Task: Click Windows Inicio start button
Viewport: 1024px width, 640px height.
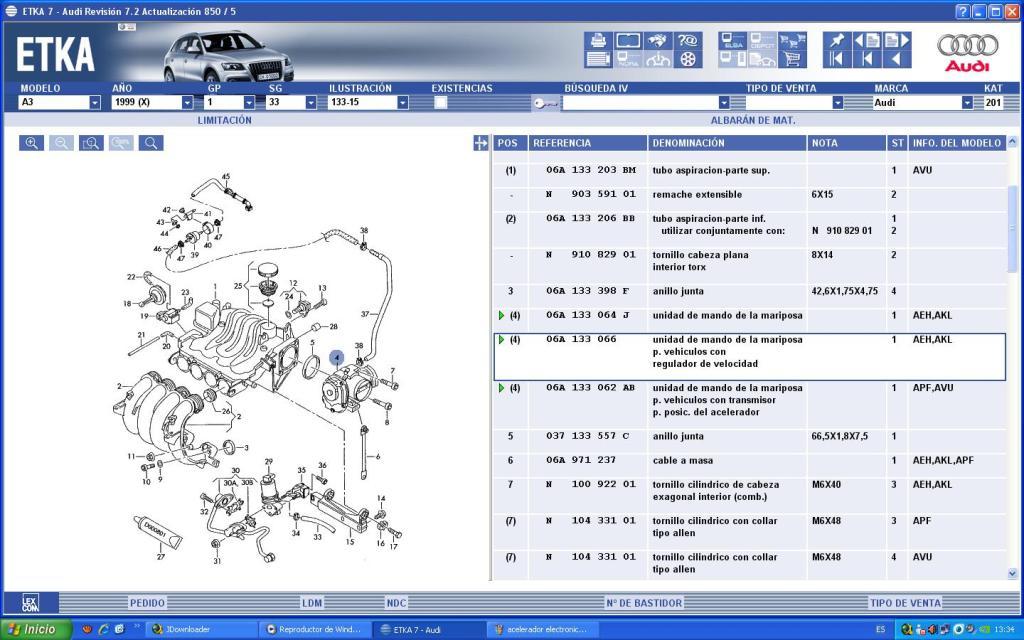Action: click(34, 630)
